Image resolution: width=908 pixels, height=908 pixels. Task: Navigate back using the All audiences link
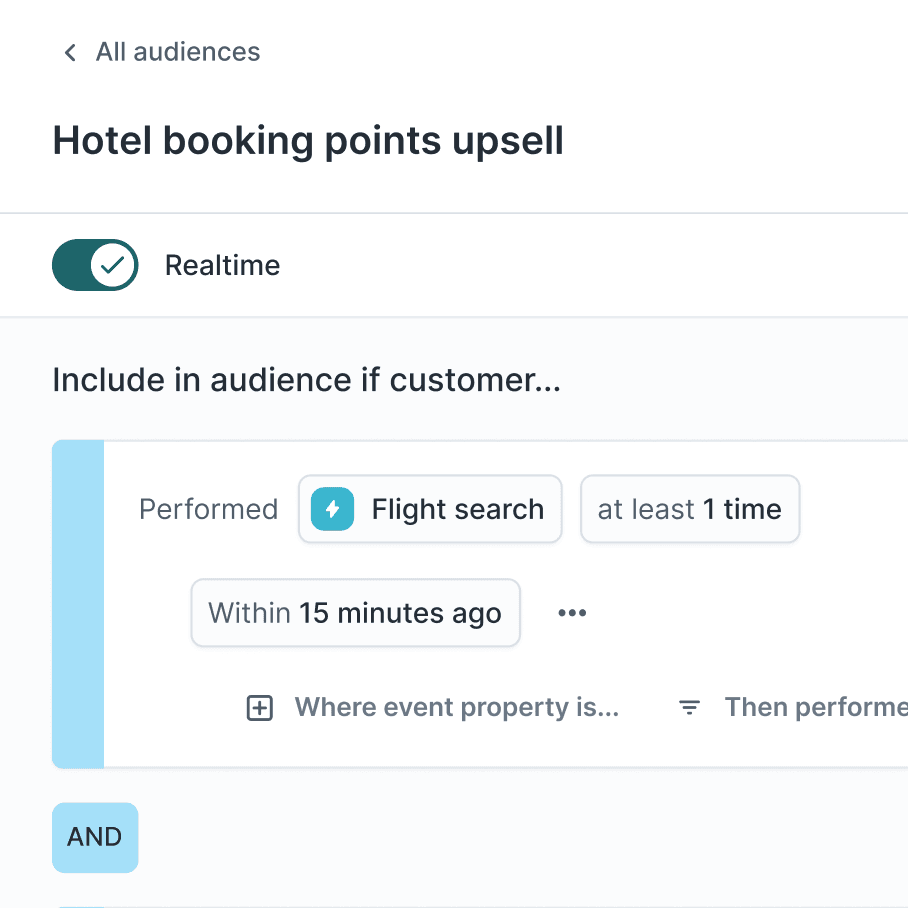[177, 52]
